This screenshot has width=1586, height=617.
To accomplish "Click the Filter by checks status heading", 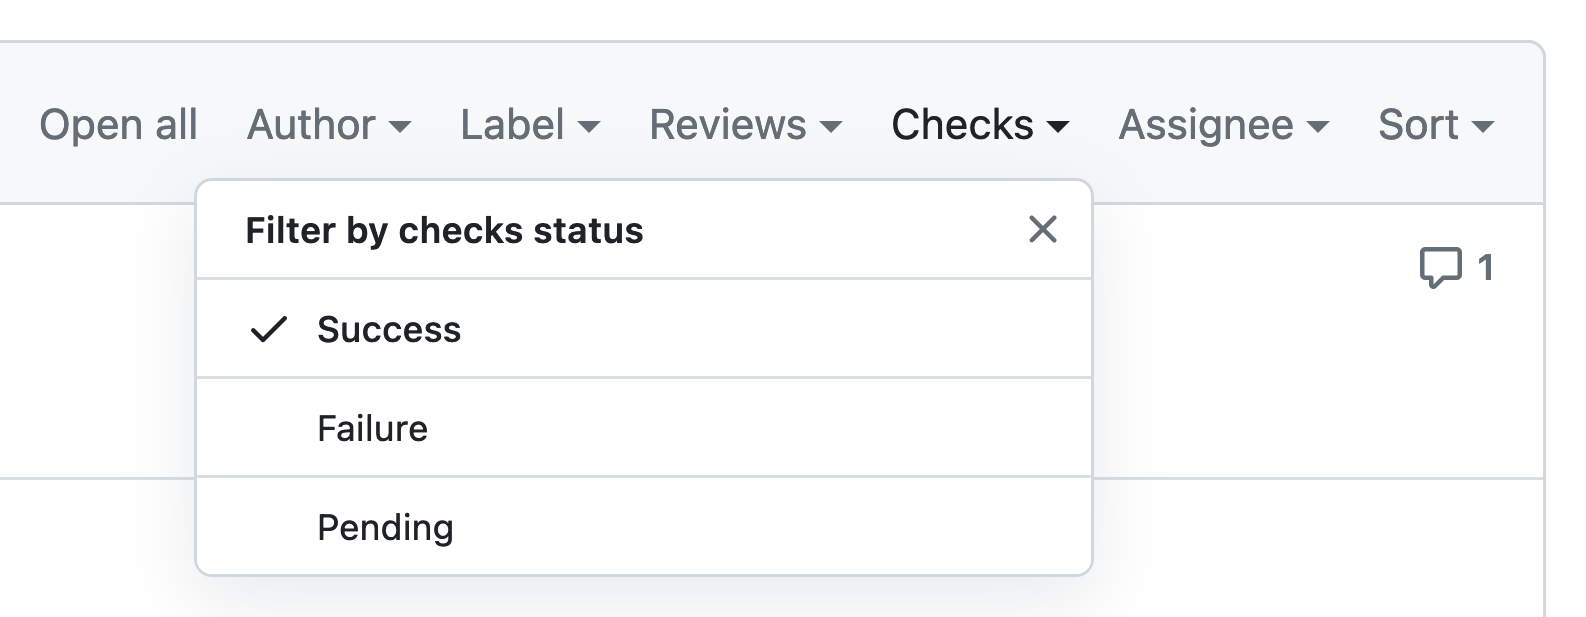I will (x=444, y=231).
